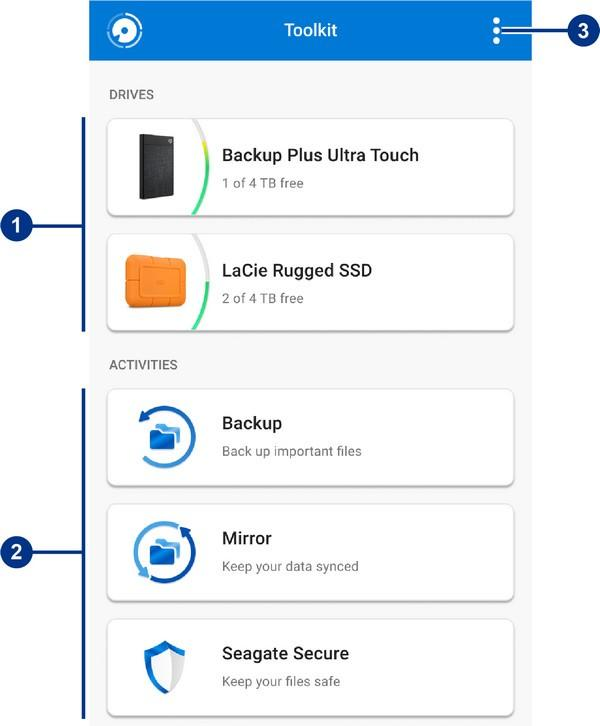Click "Keep your data synced" description
The image size is (600, 726).
coord(289,566)
